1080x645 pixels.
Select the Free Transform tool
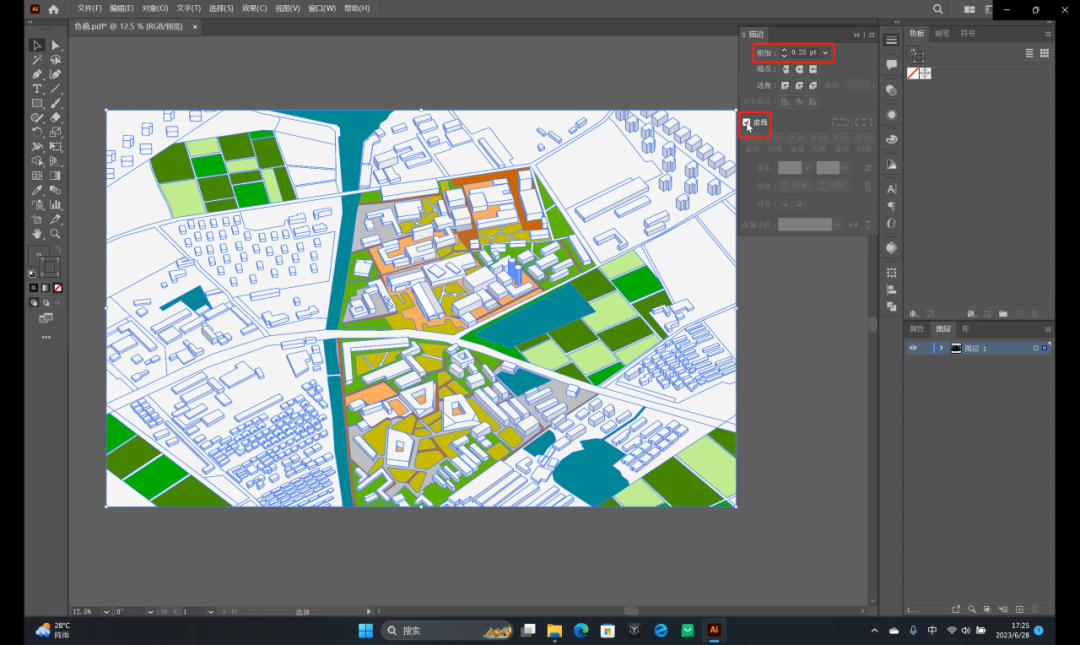(56, 147)
